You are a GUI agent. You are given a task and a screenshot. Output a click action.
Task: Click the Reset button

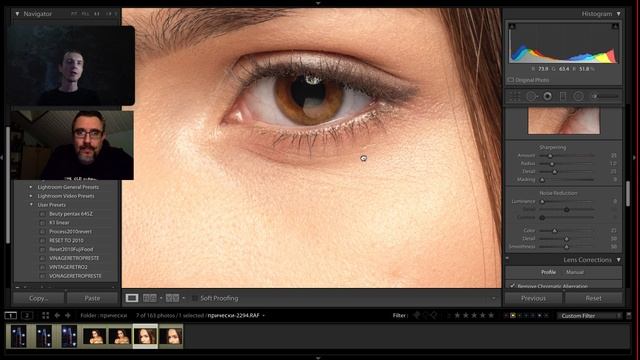pos(593,298)
